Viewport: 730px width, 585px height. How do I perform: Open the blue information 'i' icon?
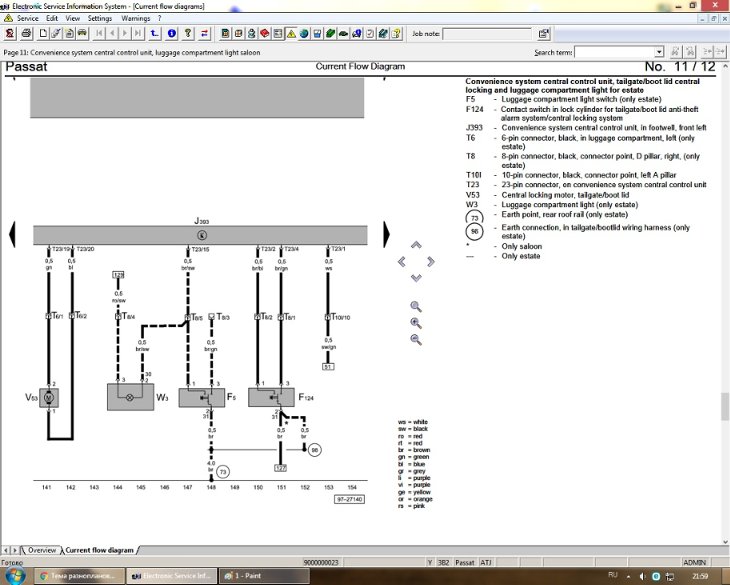click(172, 34)
